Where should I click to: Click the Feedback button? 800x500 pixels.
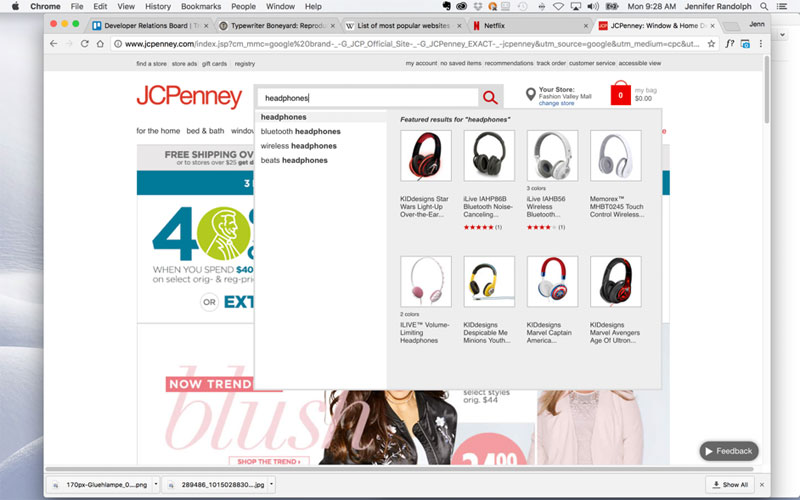pos(729,451)
